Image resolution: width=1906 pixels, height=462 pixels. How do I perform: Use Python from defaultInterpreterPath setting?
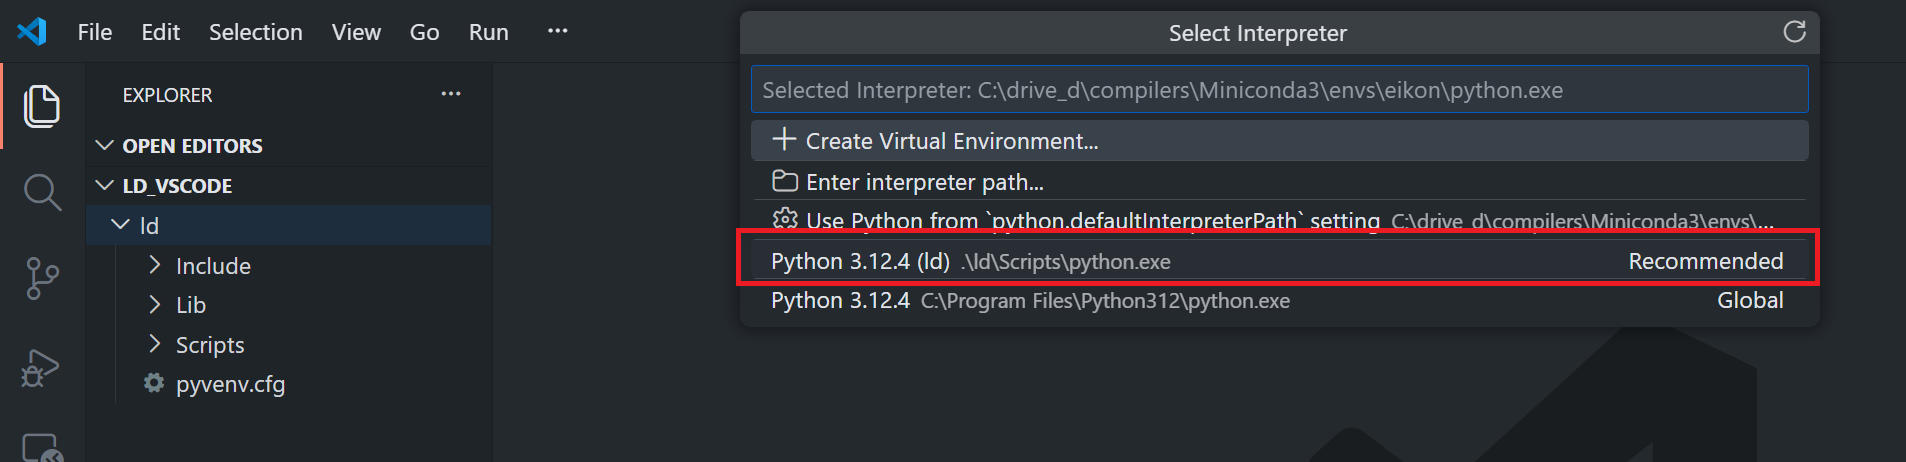click(1279, 220)
